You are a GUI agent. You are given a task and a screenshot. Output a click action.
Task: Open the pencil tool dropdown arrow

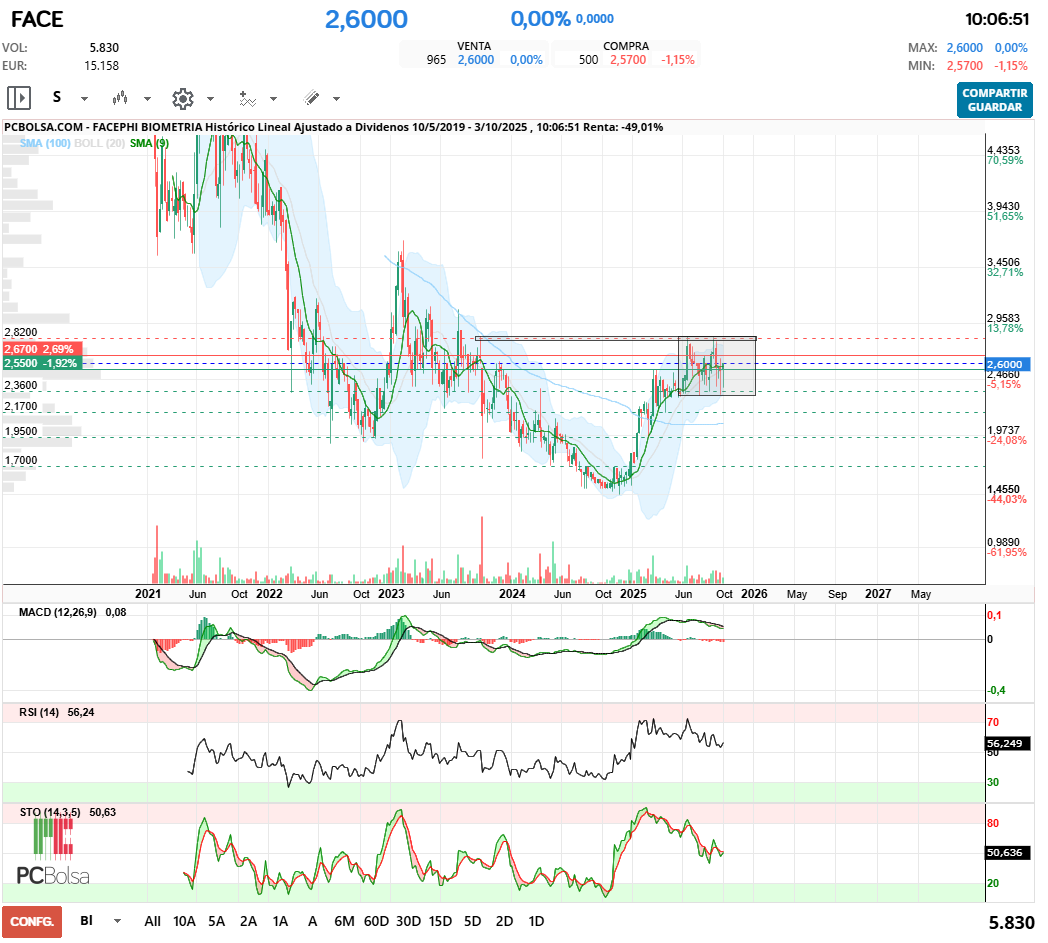pos(336,99)
